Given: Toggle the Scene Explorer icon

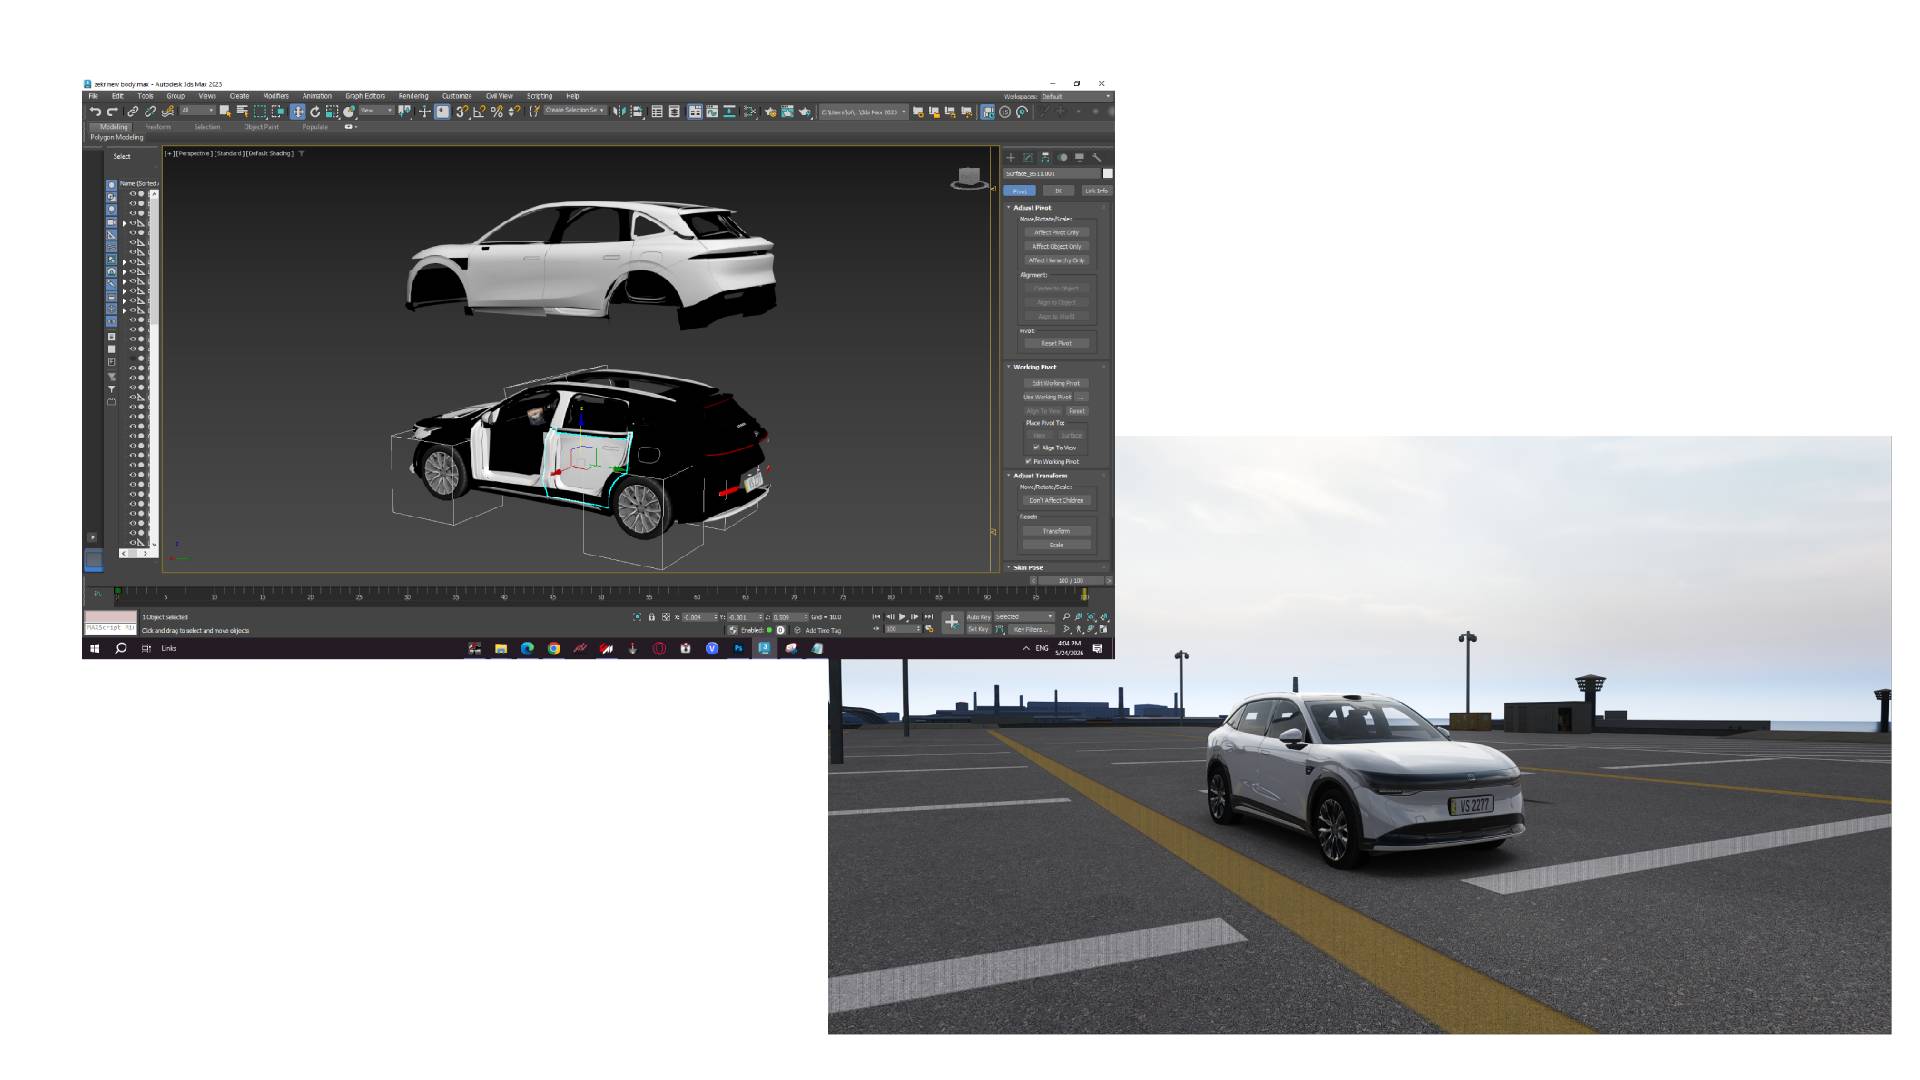Looking at the screenshot, I should 657,112.
